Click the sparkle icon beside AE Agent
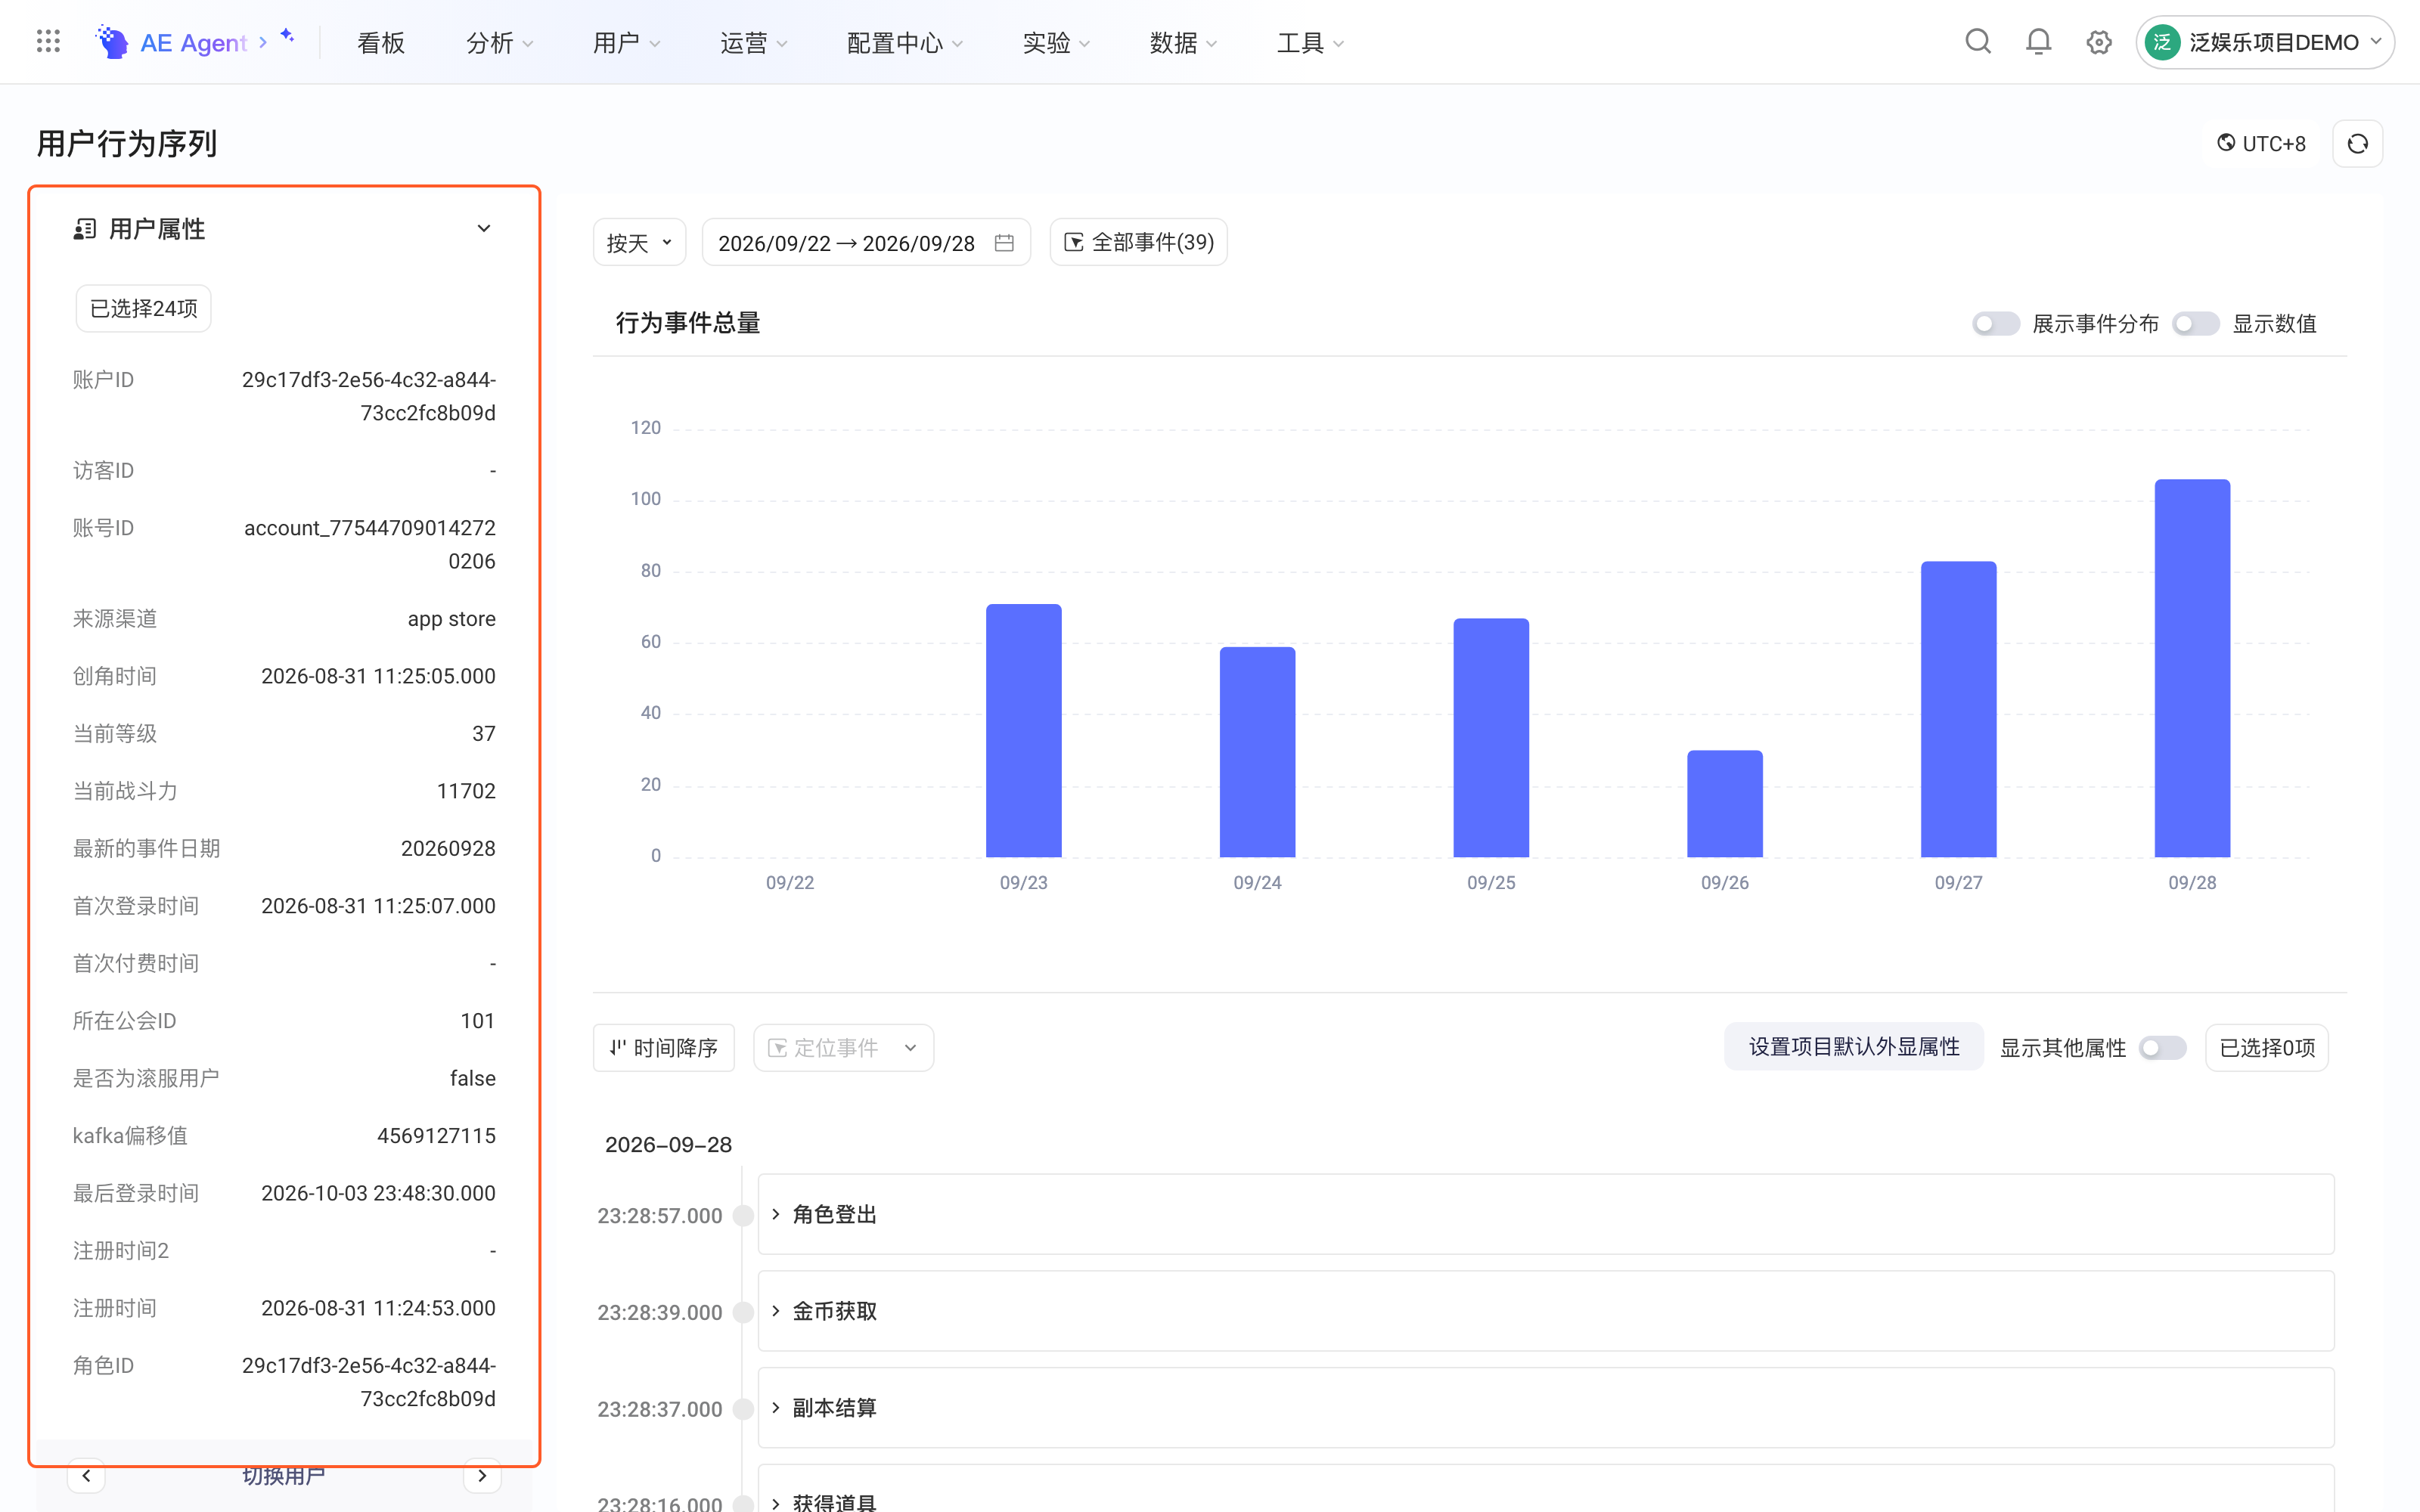The width and height of the screenshot is (2420, 1512). [x=287, y=36]
